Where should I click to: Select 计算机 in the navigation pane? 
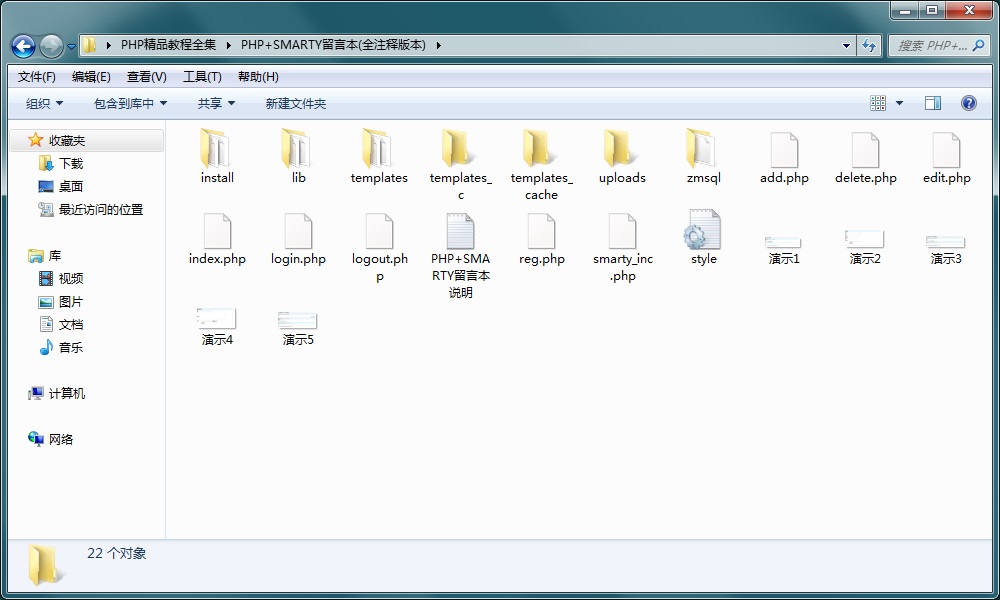[x=66, y=393]
